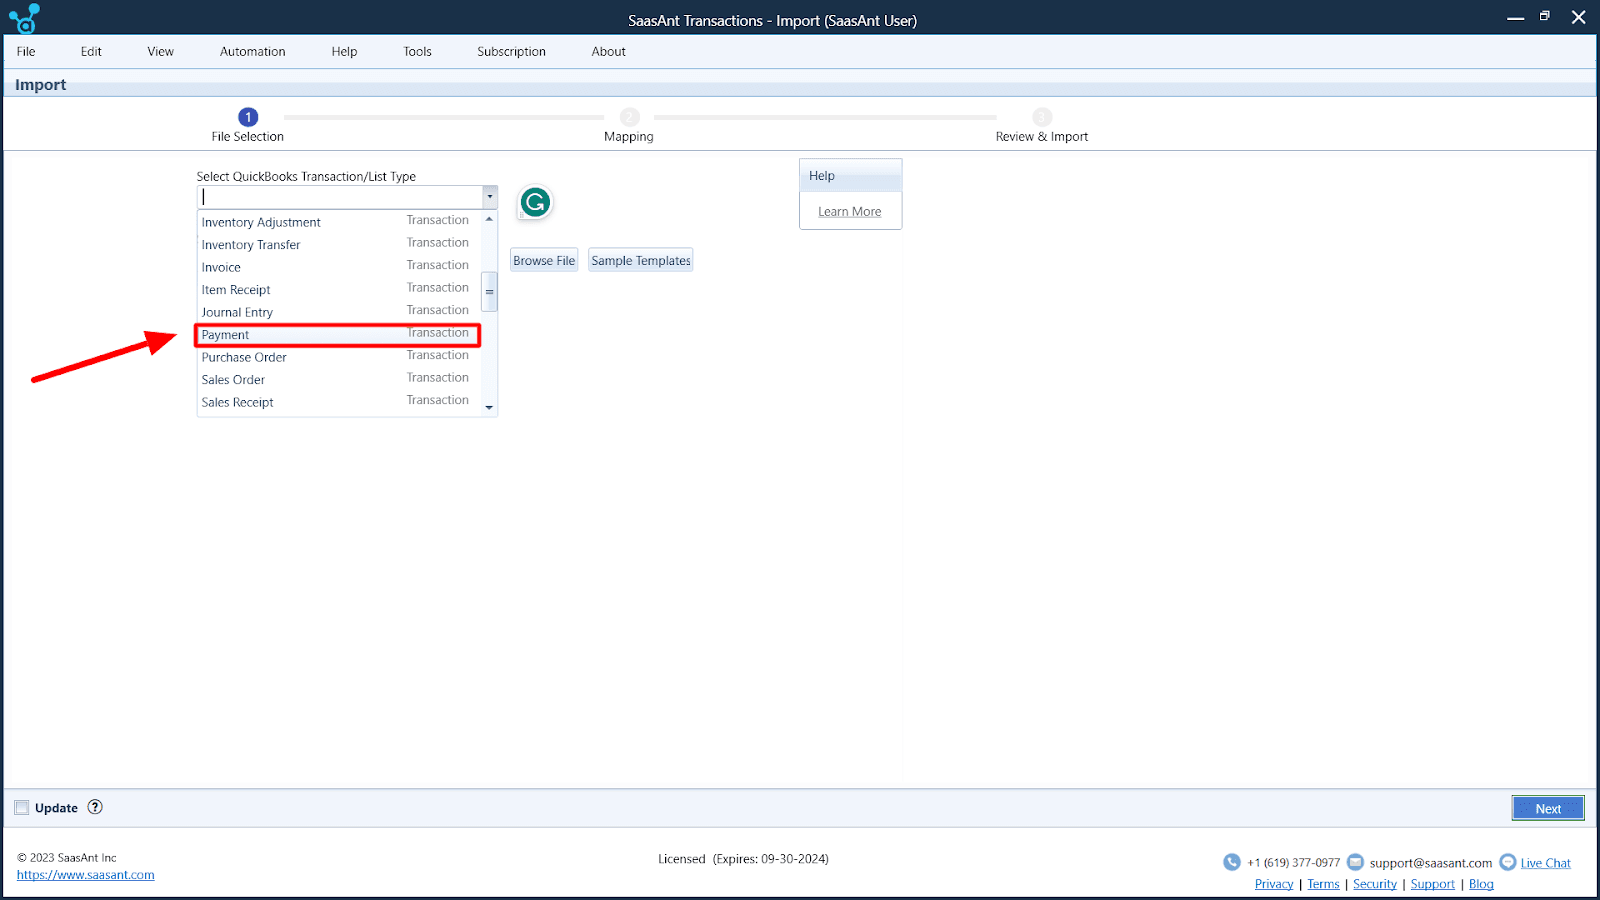Open the Tools menu

[x=417, y=51]
